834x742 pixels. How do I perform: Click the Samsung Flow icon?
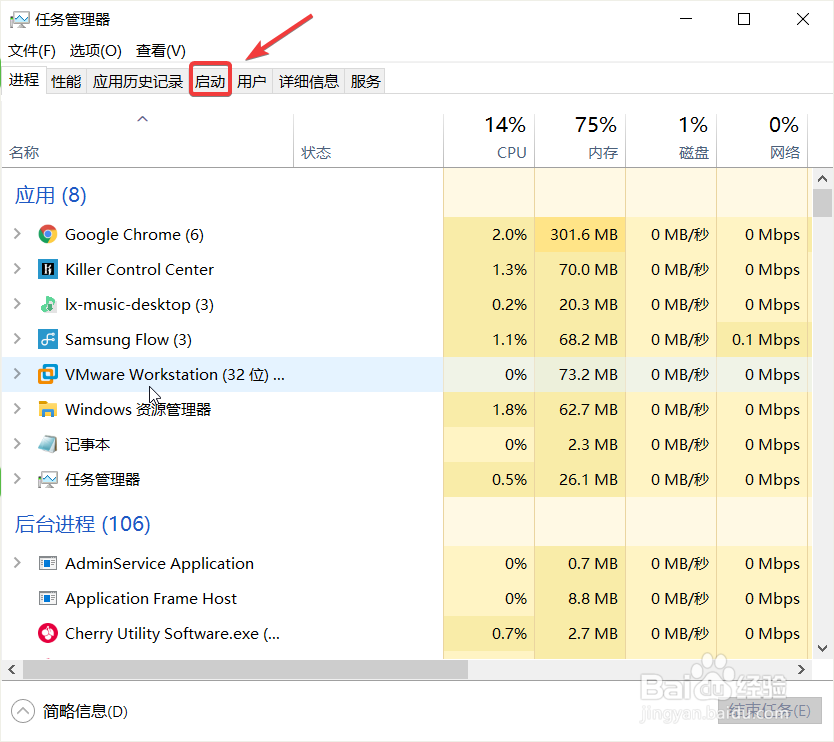pos(47,339)
